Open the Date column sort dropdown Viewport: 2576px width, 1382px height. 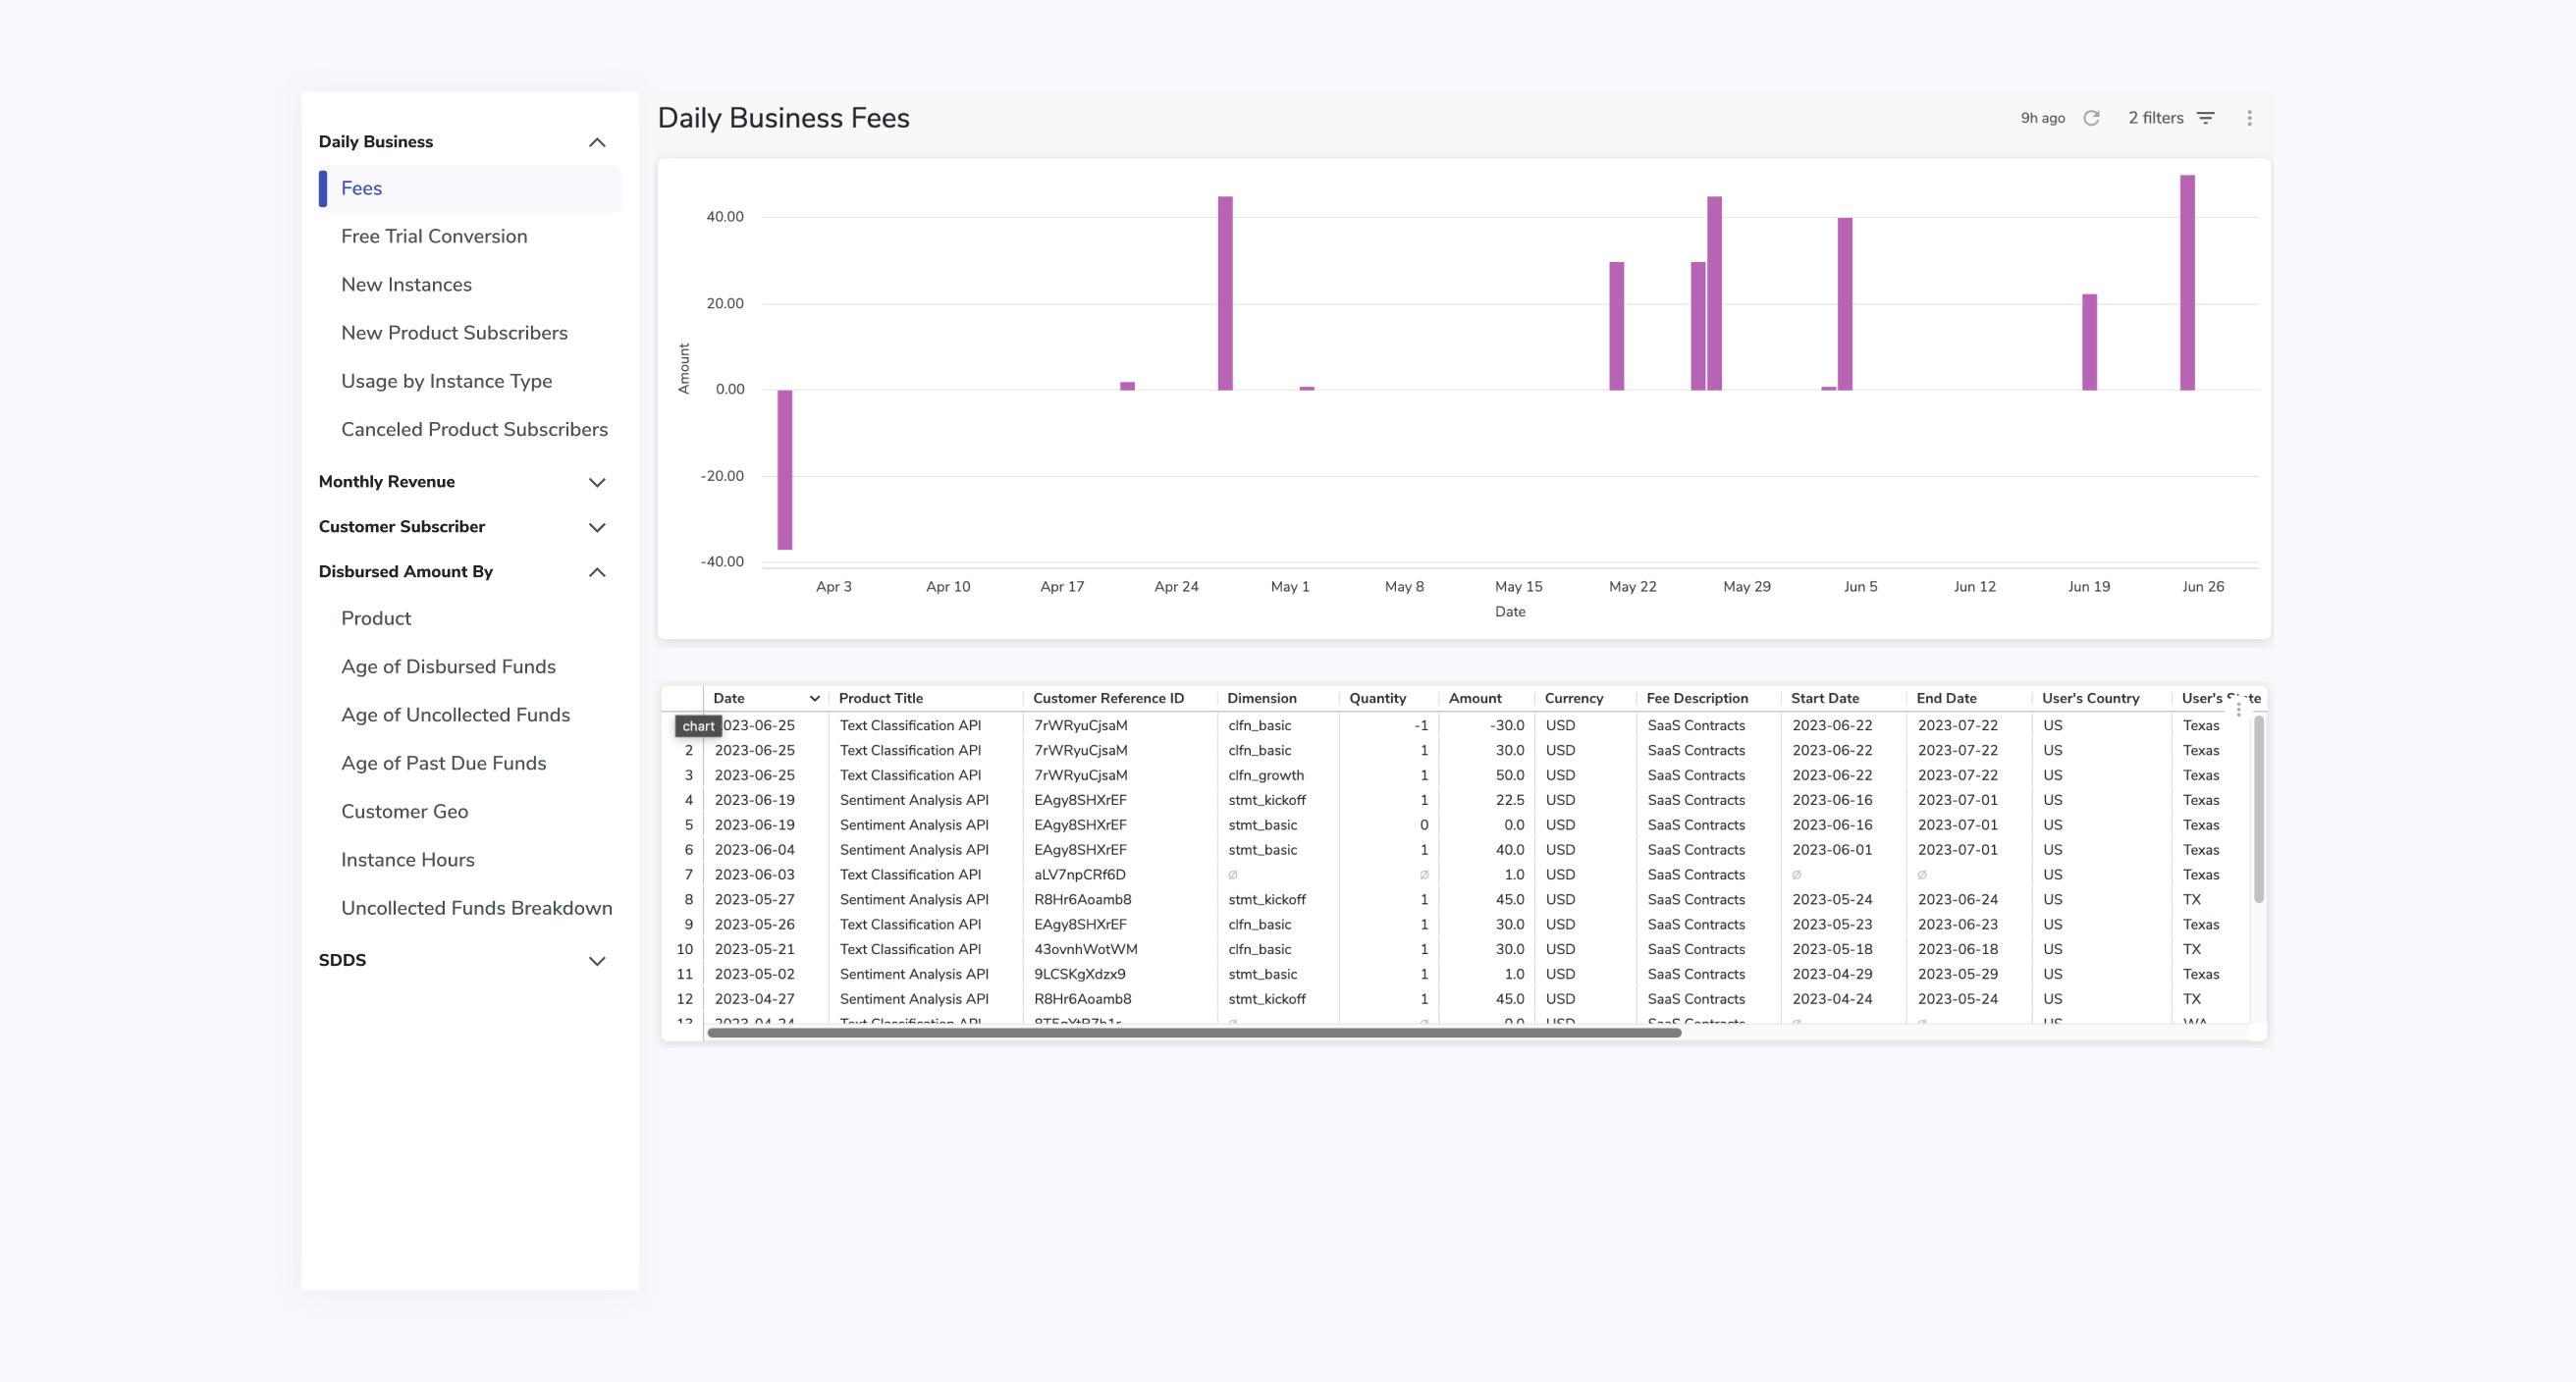pos(814,698)
